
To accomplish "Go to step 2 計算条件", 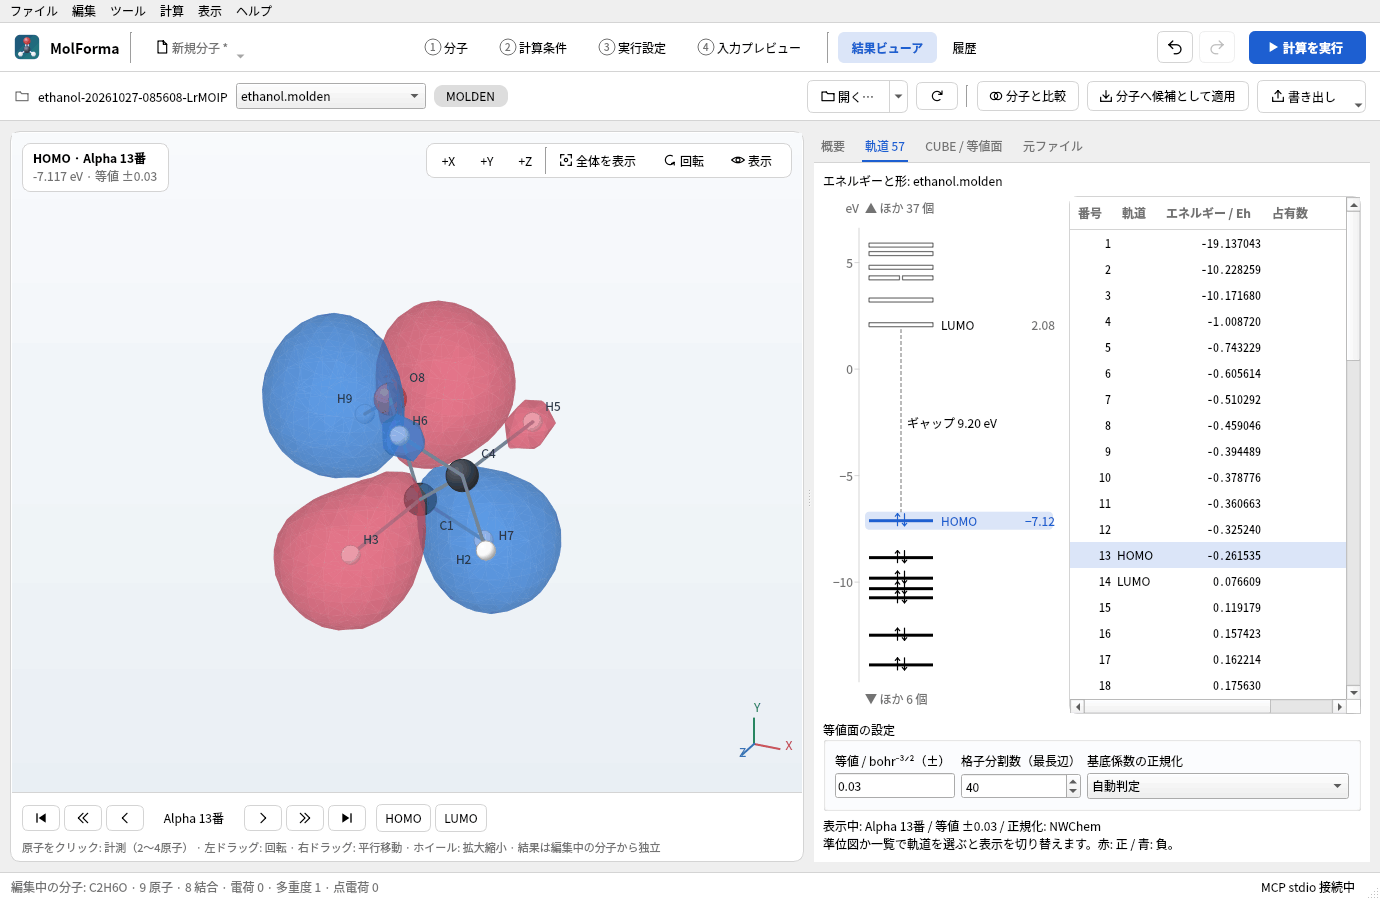I will 533,48.
